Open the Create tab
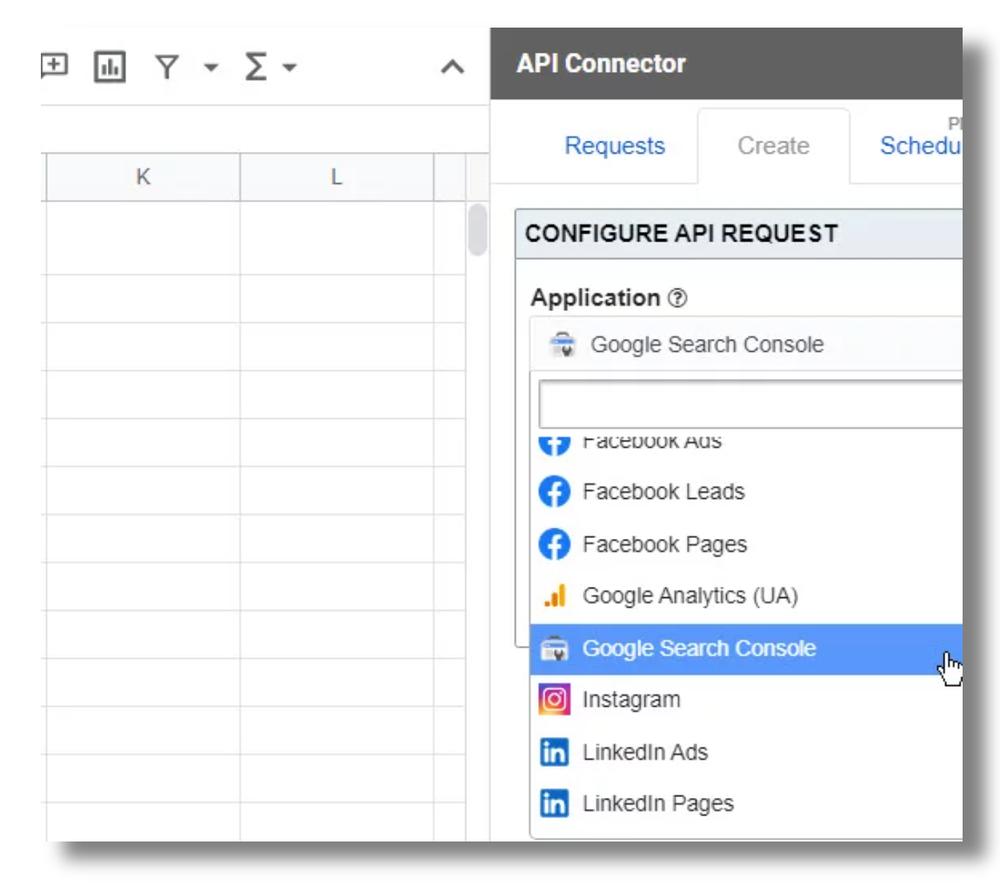This screenshot has height=883, width=1000. click(x=774, y=146)
